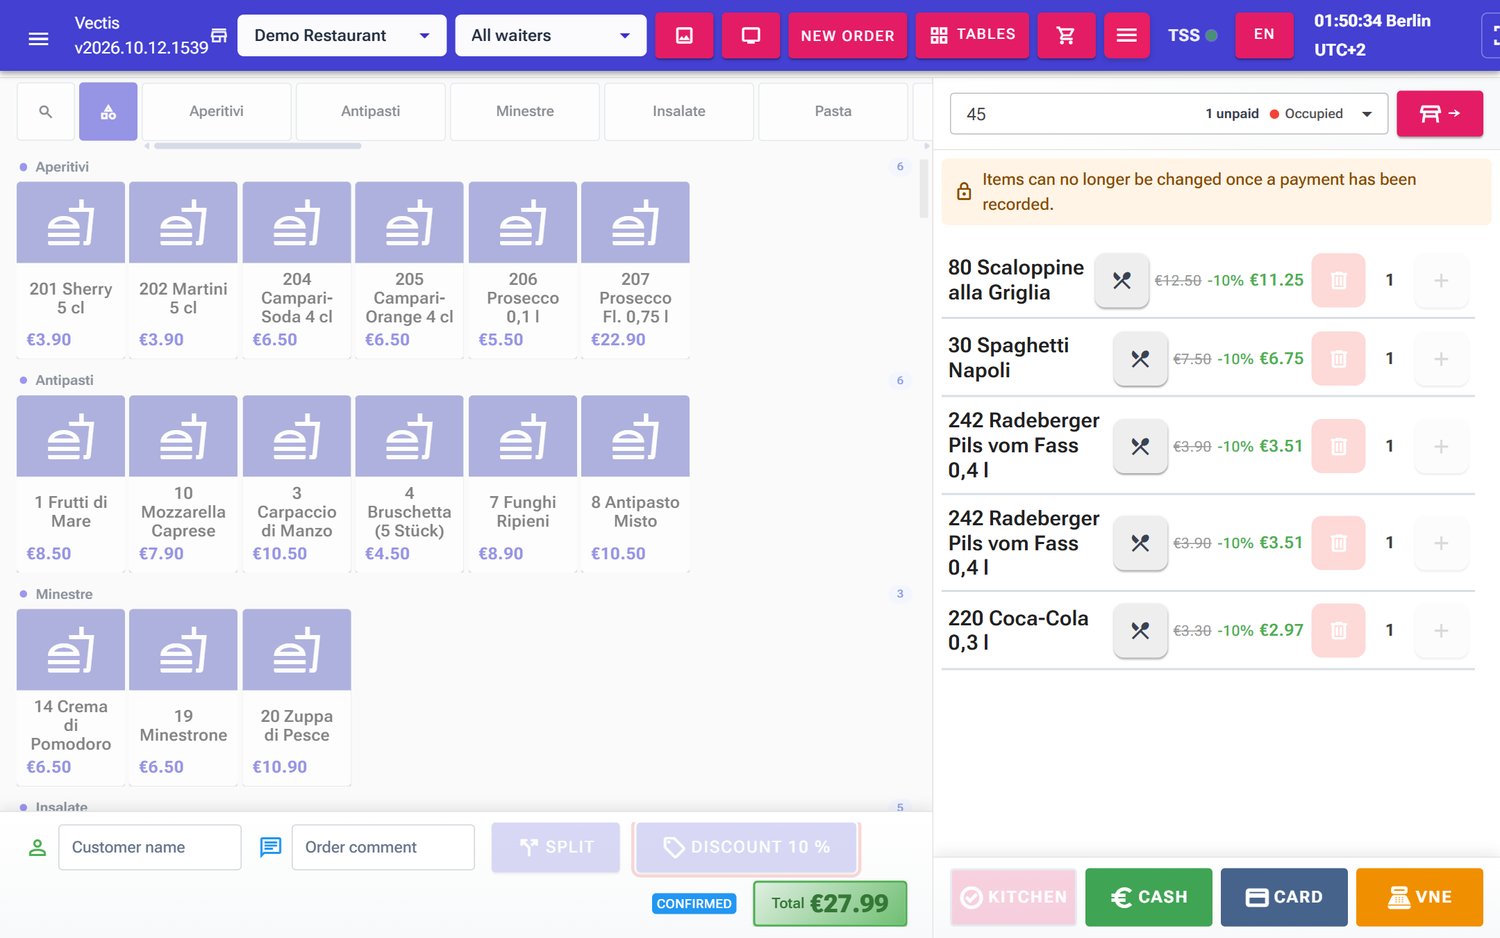
Task: Expand the table 45 selector dropdown
Action: pyautogui.click(x=1168, y=114)
